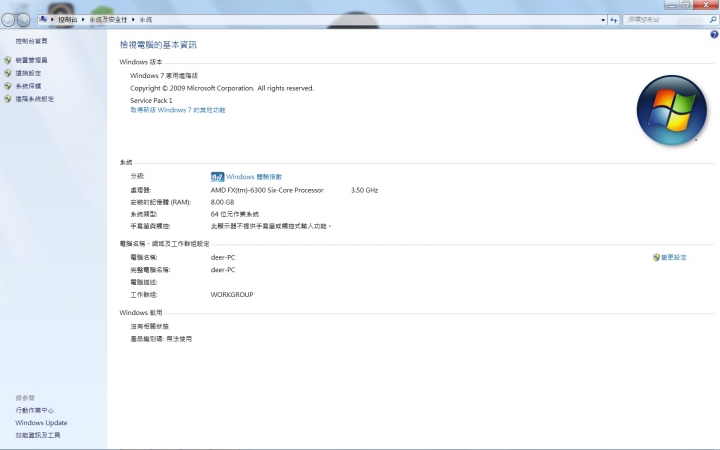The width and height of the screenshot is (720, 450).
Task: Click the shield icon beside 遠端設定
Action: click(x=7, y=73)
